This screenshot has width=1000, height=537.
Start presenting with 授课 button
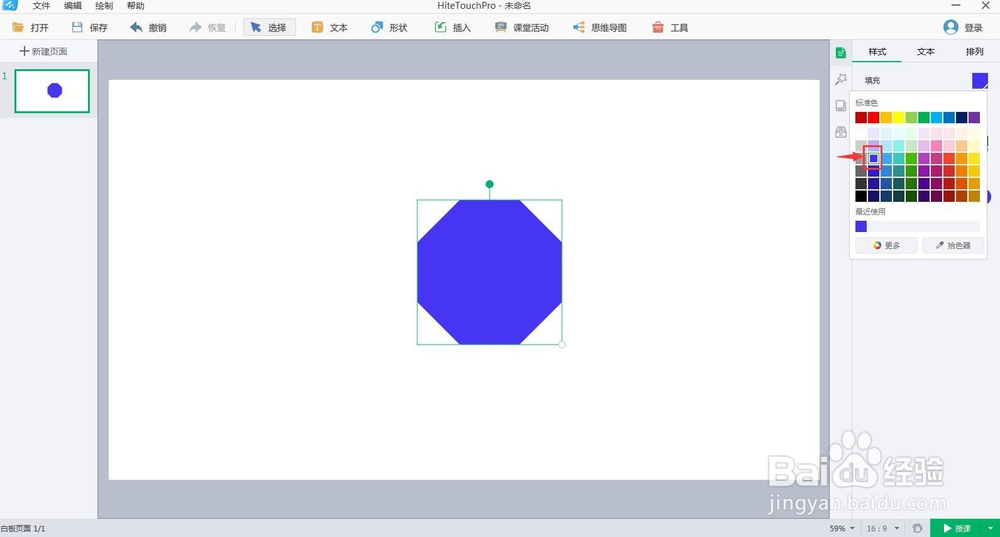click(x=957, y=528)
